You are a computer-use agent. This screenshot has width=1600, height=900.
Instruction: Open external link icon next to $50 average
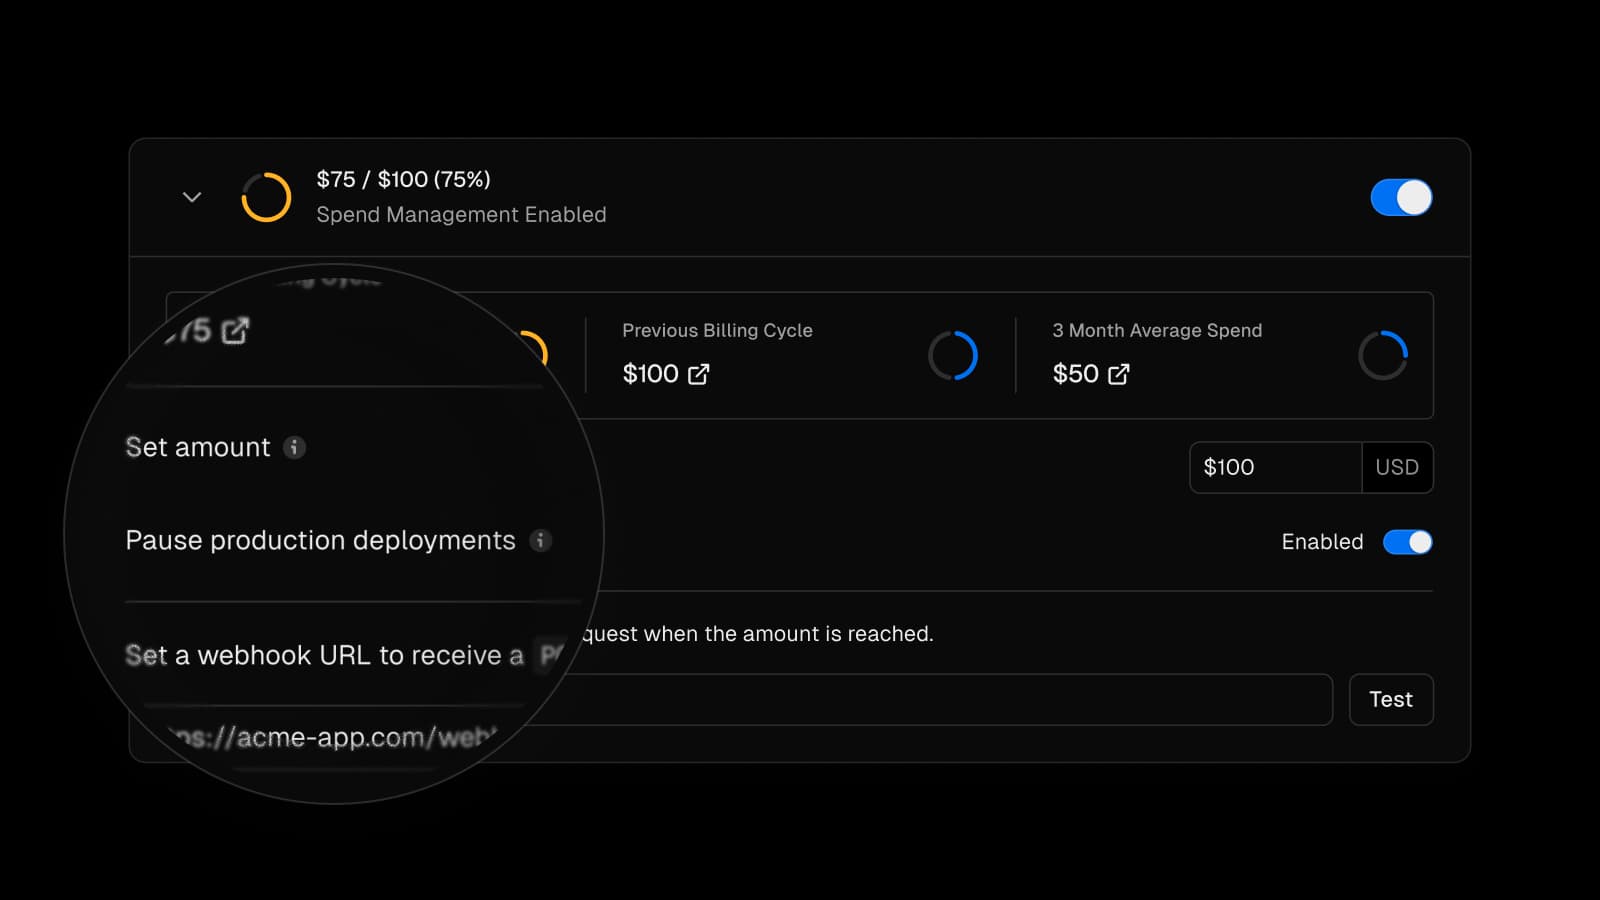(x=1118, y=374)
